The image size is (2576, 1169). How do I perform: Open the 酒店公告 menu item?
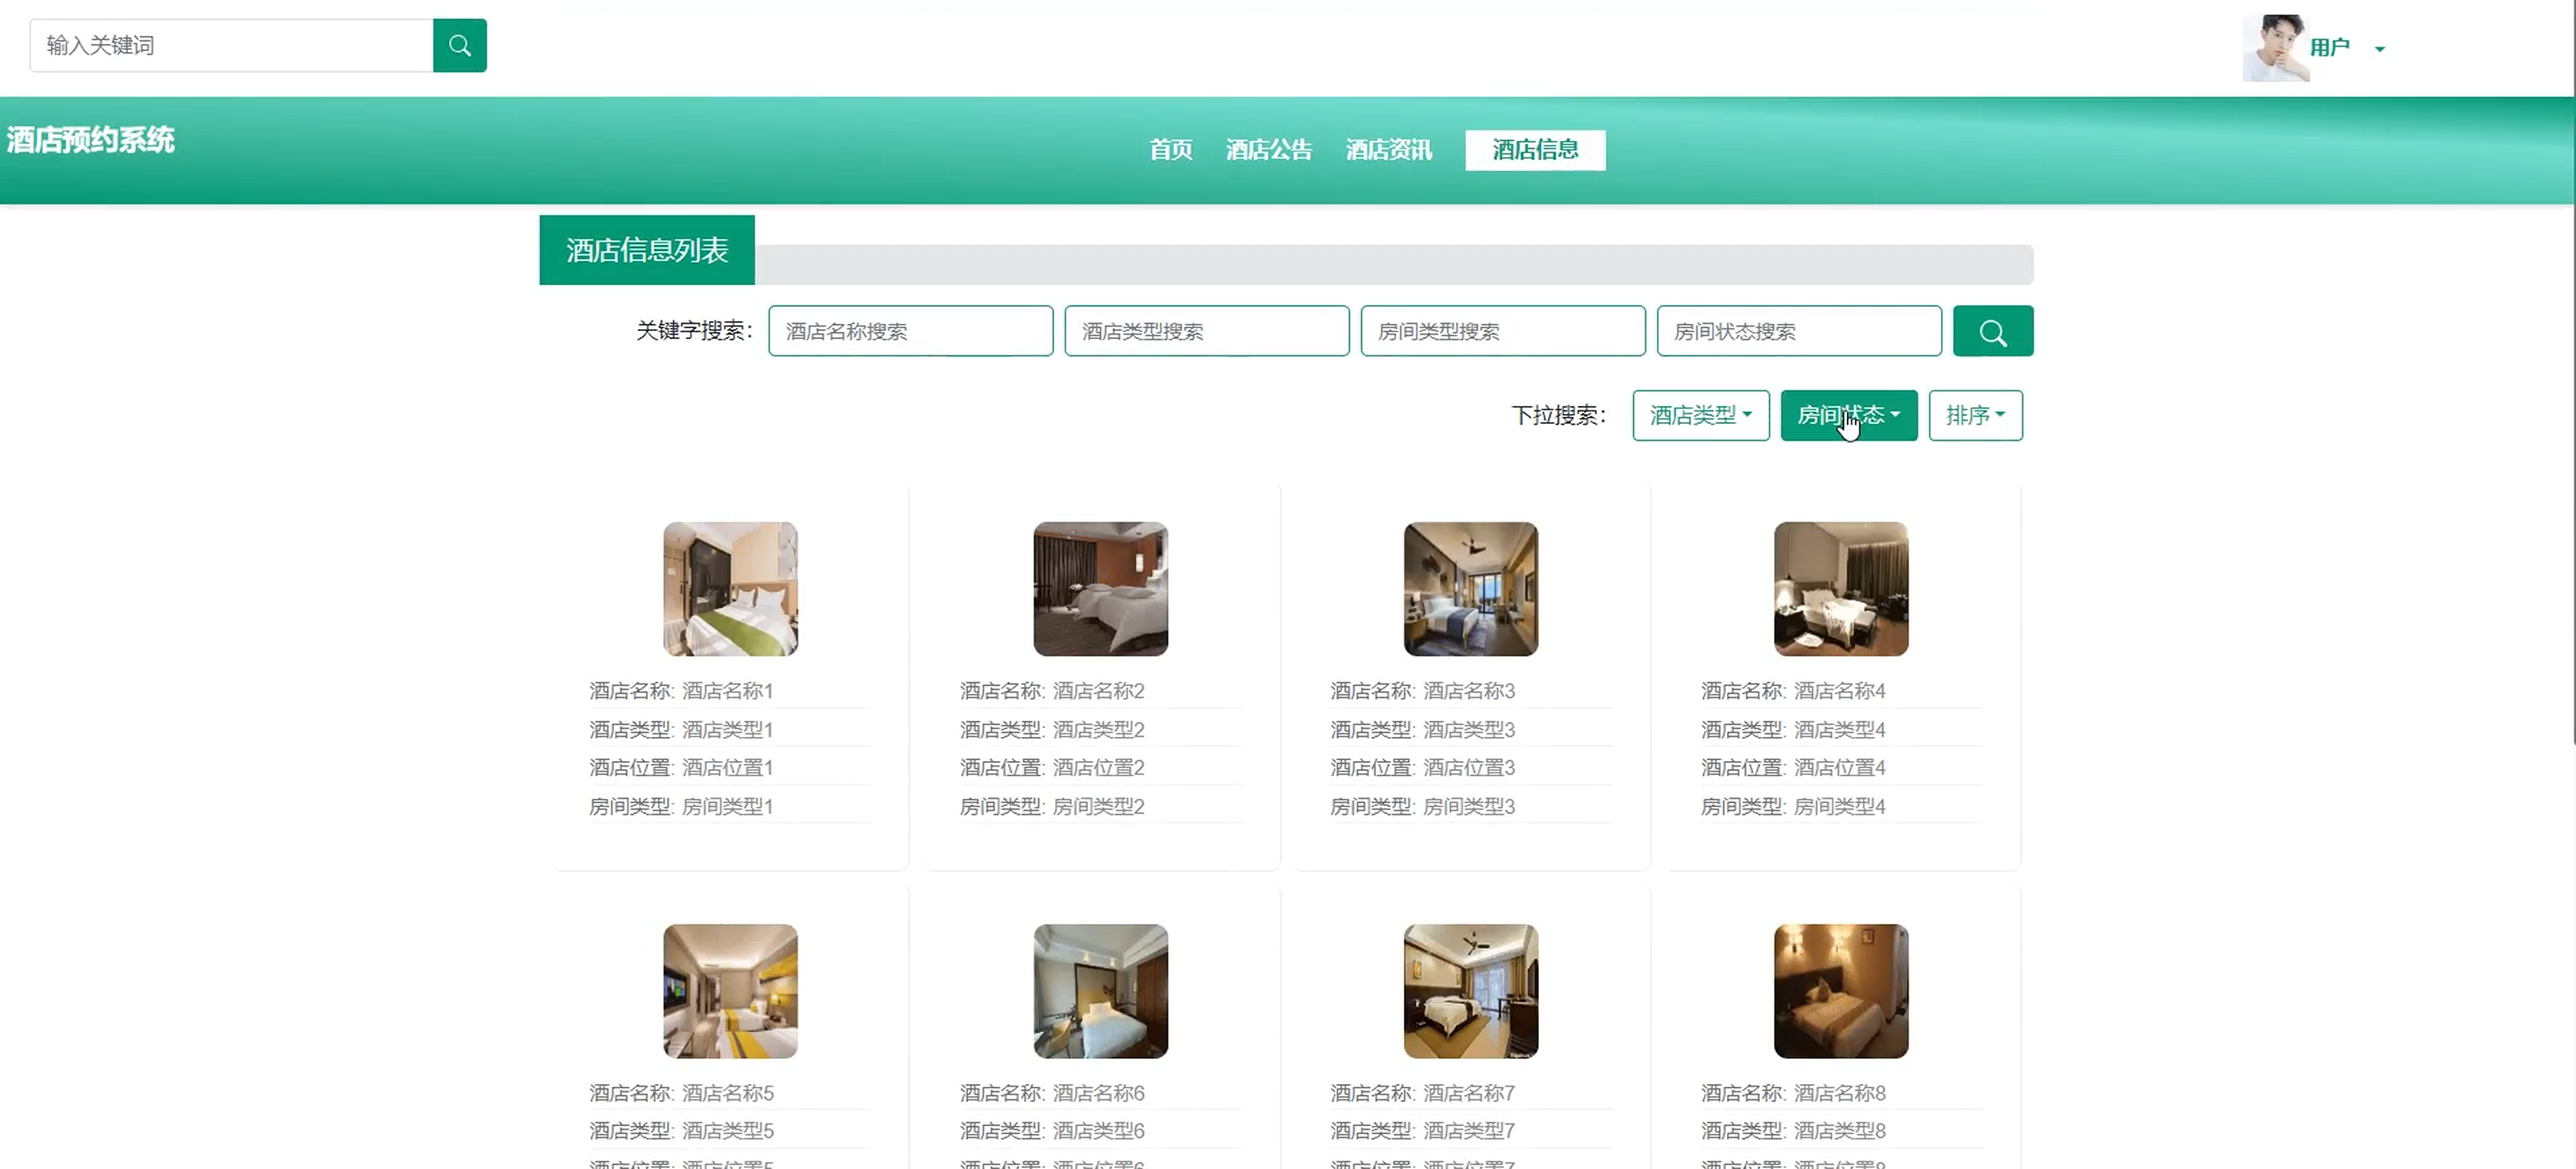(1268, 150)
